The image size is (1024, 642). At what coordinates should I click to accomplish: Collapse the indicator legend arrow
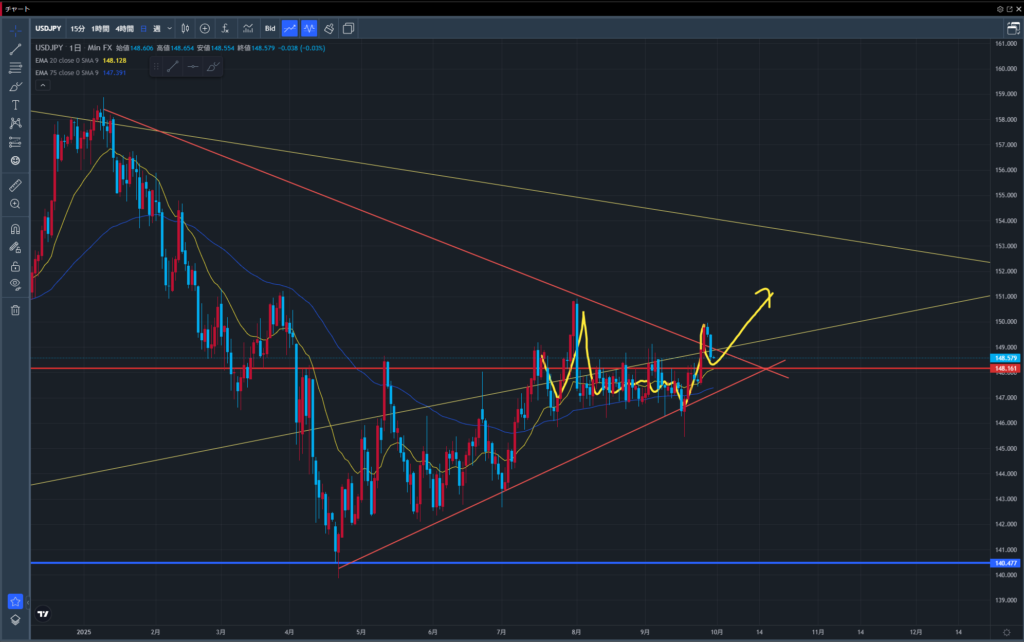(x=41, y=85)
